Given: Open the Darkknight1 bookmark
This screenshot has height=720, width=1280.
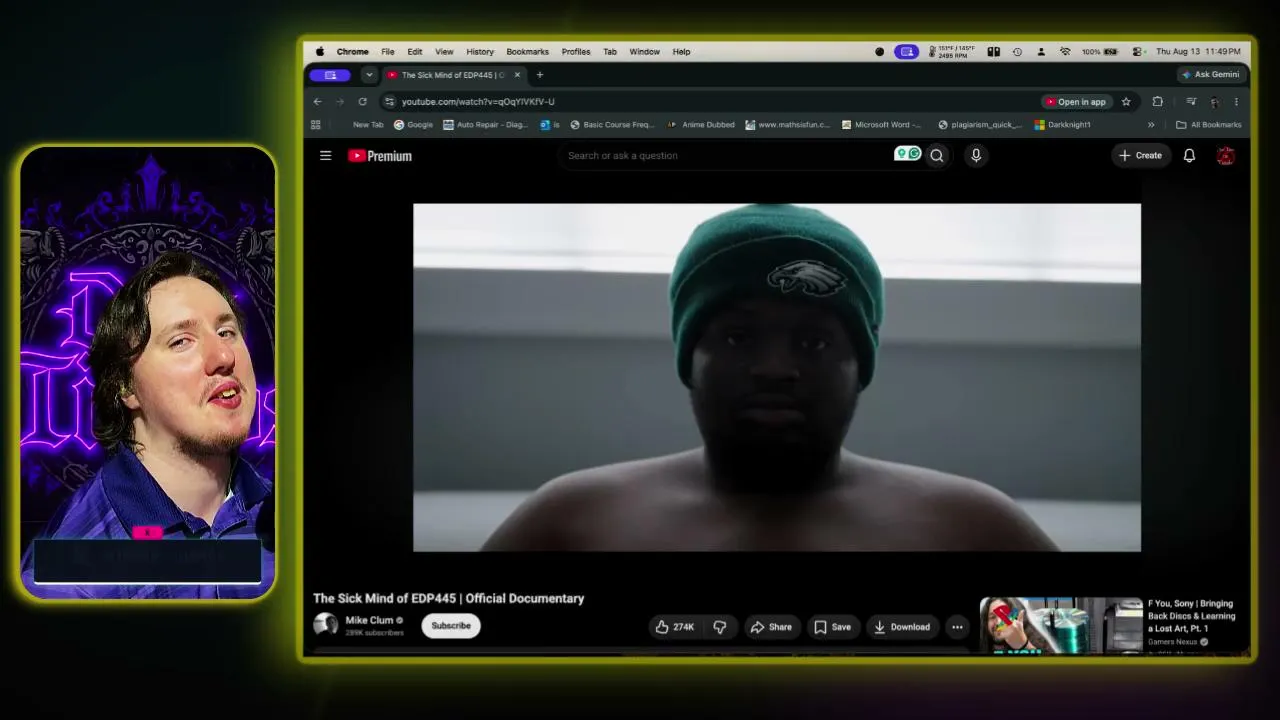Looking at the screenshot, I should 1062,125.
